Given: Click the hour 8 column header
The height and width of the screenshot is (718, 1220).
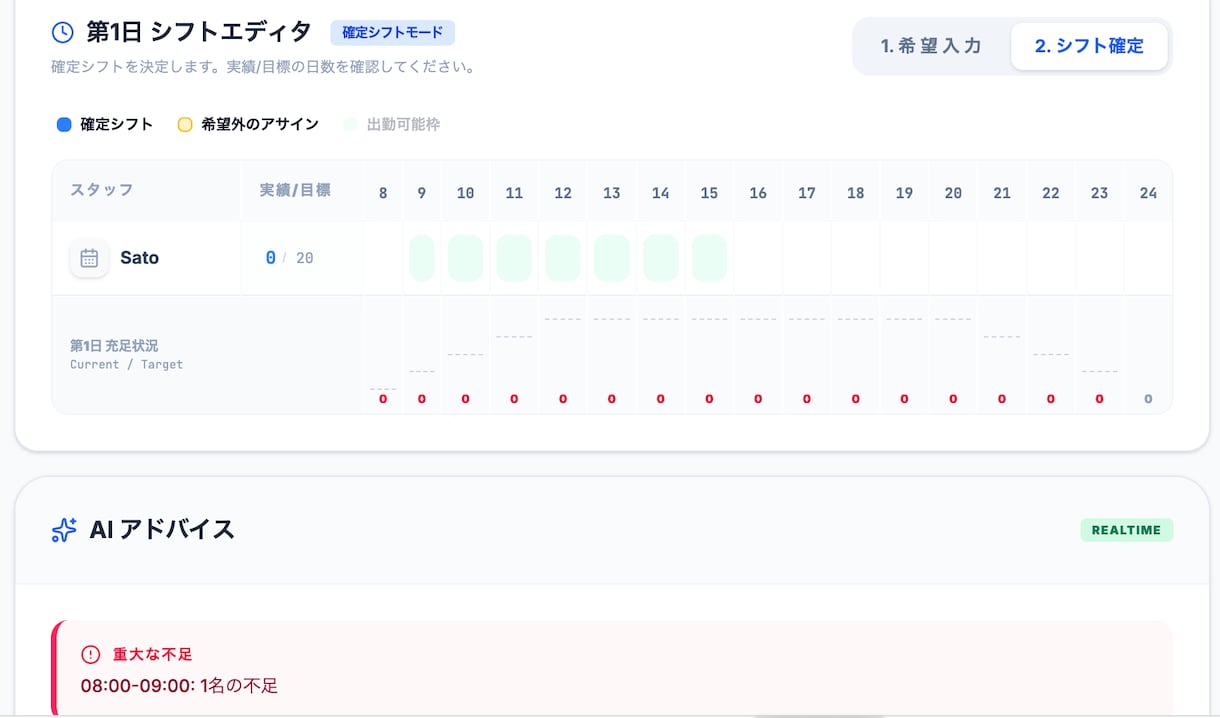Looking at the screenshot, I should (x=383, y=193).
